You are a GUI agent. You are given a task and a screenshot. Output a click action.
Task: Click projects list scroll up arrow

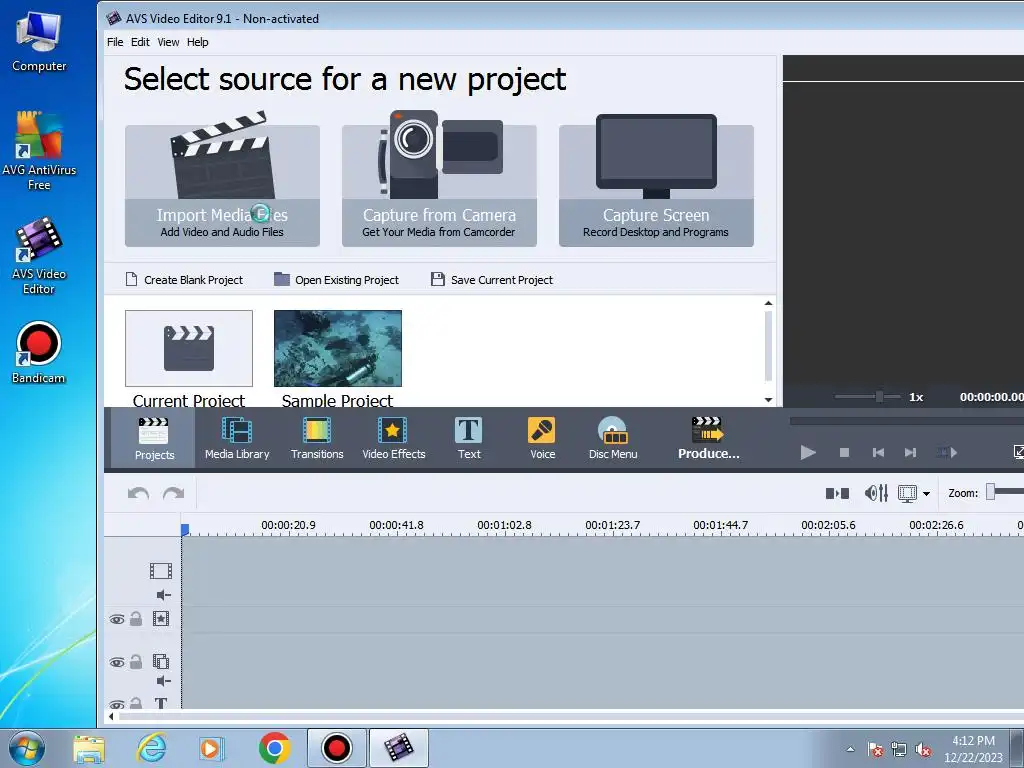[768, 303]
